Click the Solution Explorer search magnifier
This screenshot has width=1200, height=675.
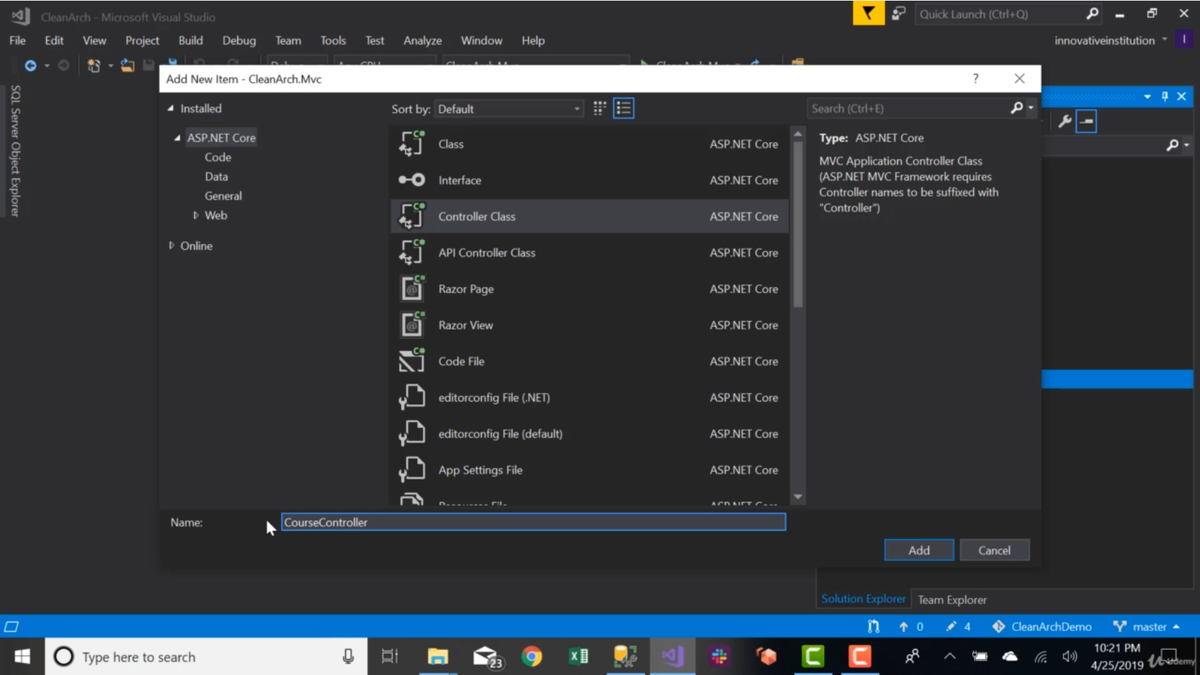click(x=1173, y=145)
